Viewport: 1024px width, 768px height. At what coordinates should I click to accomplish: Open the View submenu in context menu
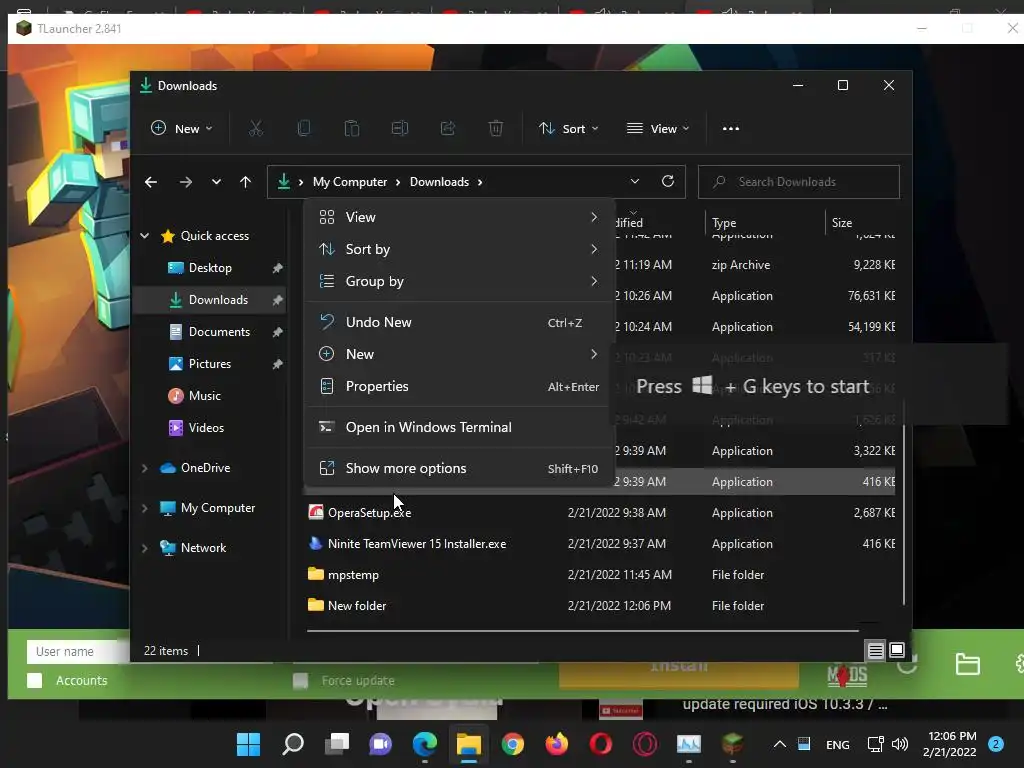tap(458, 217)
